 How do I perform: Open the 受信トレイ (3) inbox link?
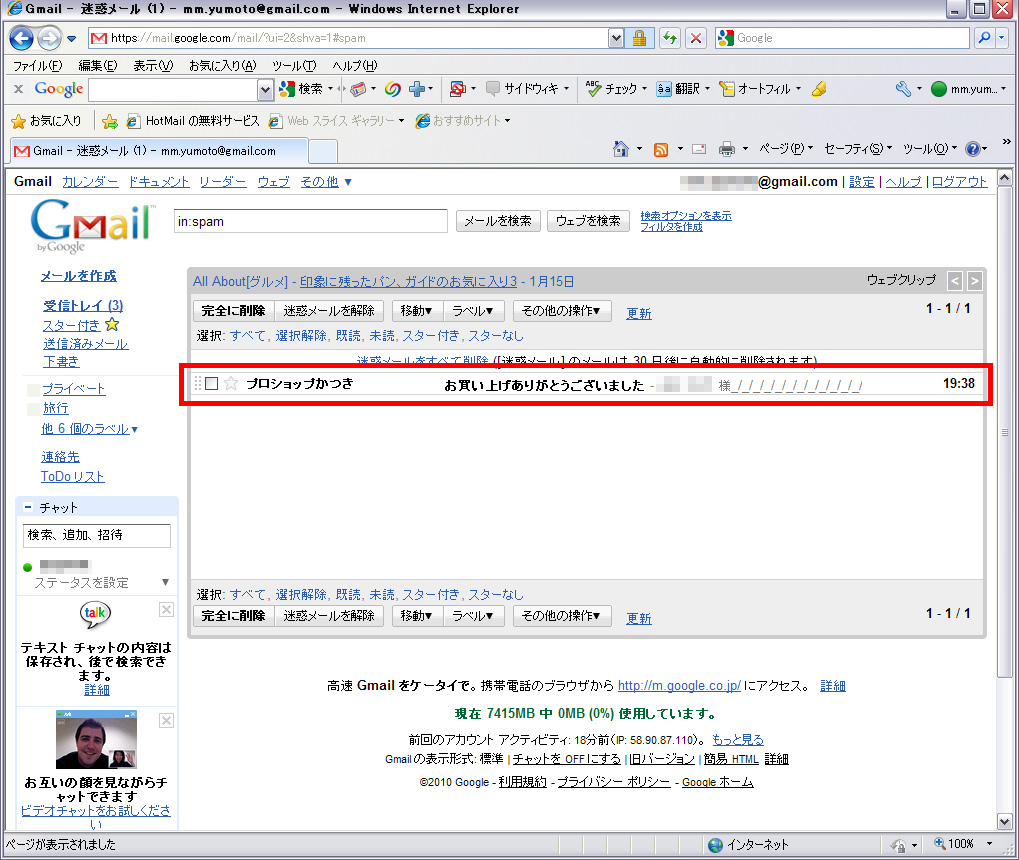click(x=83, y=306)
